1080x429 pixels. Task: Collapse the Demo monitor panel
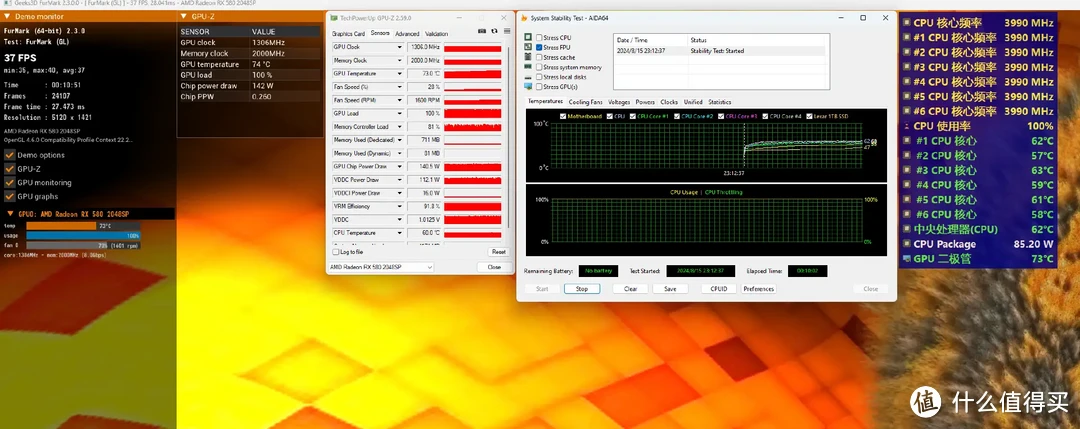click(x=7, y=17)
